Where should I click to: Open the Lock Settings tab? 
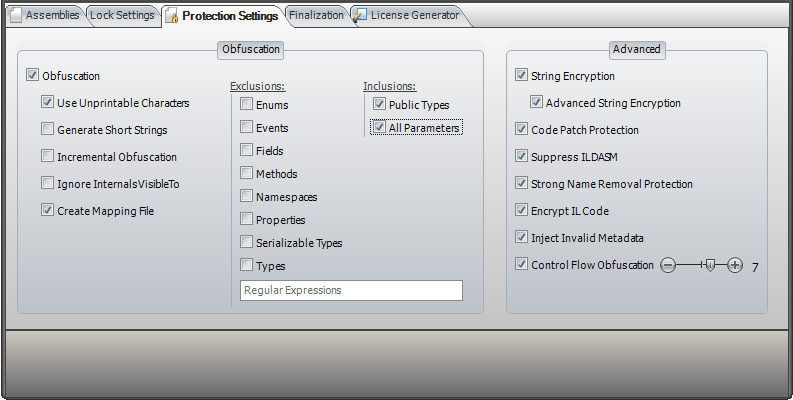tap(122, 15)
